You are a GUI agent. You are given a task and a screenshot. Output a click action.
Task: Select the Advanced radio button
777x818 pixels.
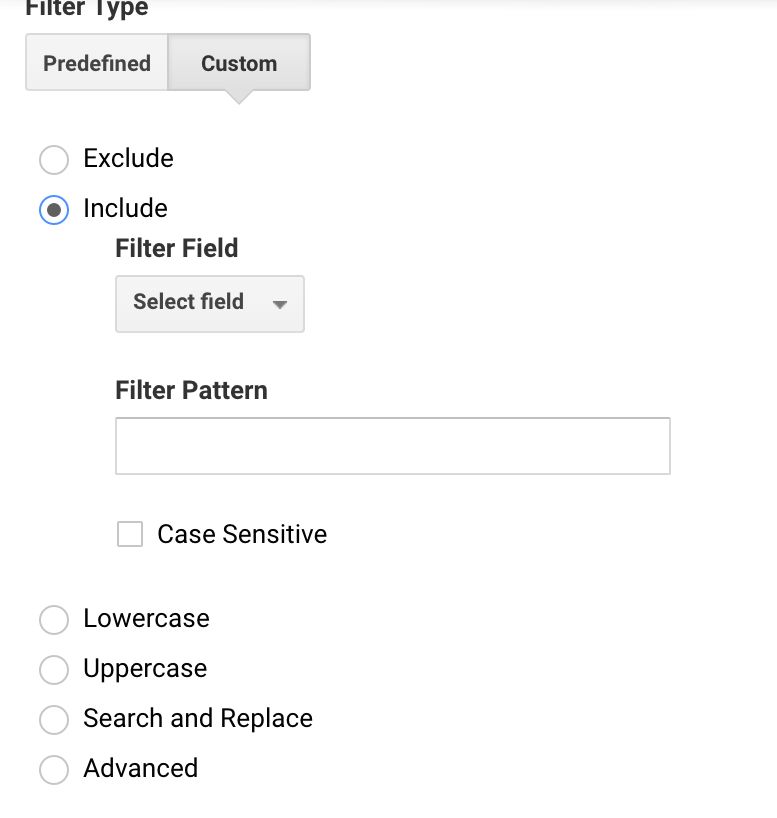(x=54, y=770)
